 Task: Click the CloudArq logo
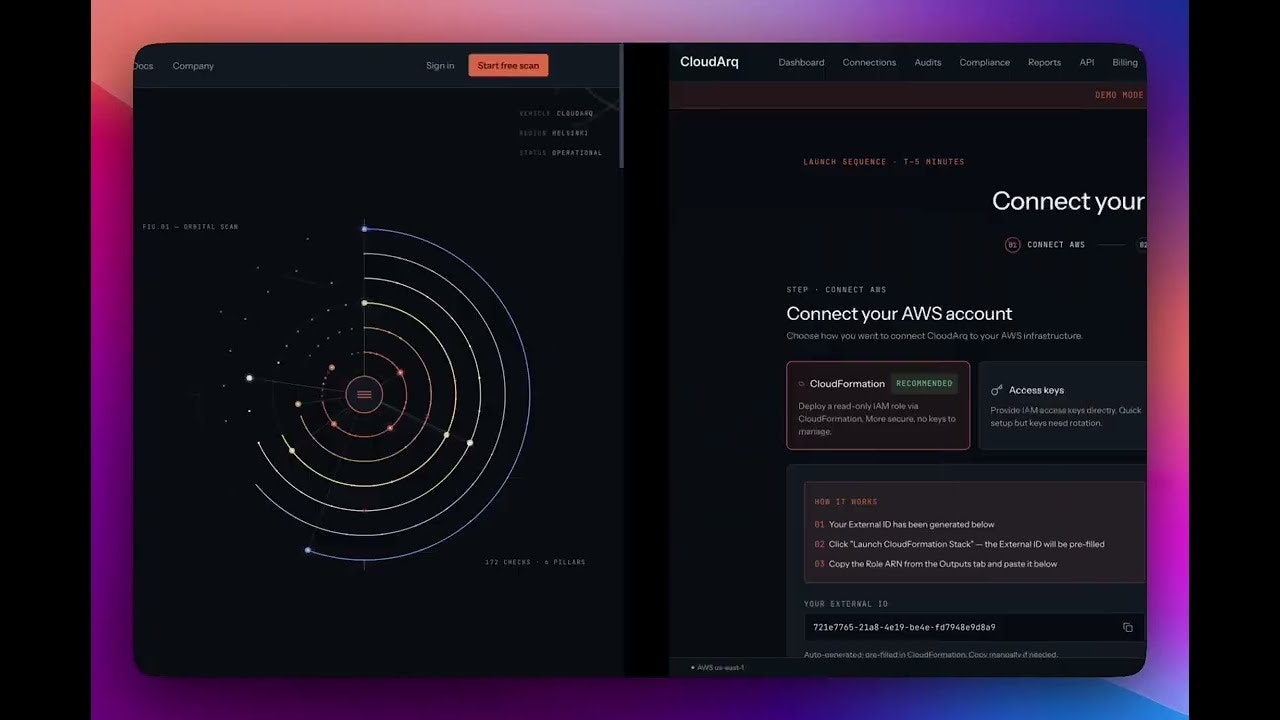coord(709,62)
